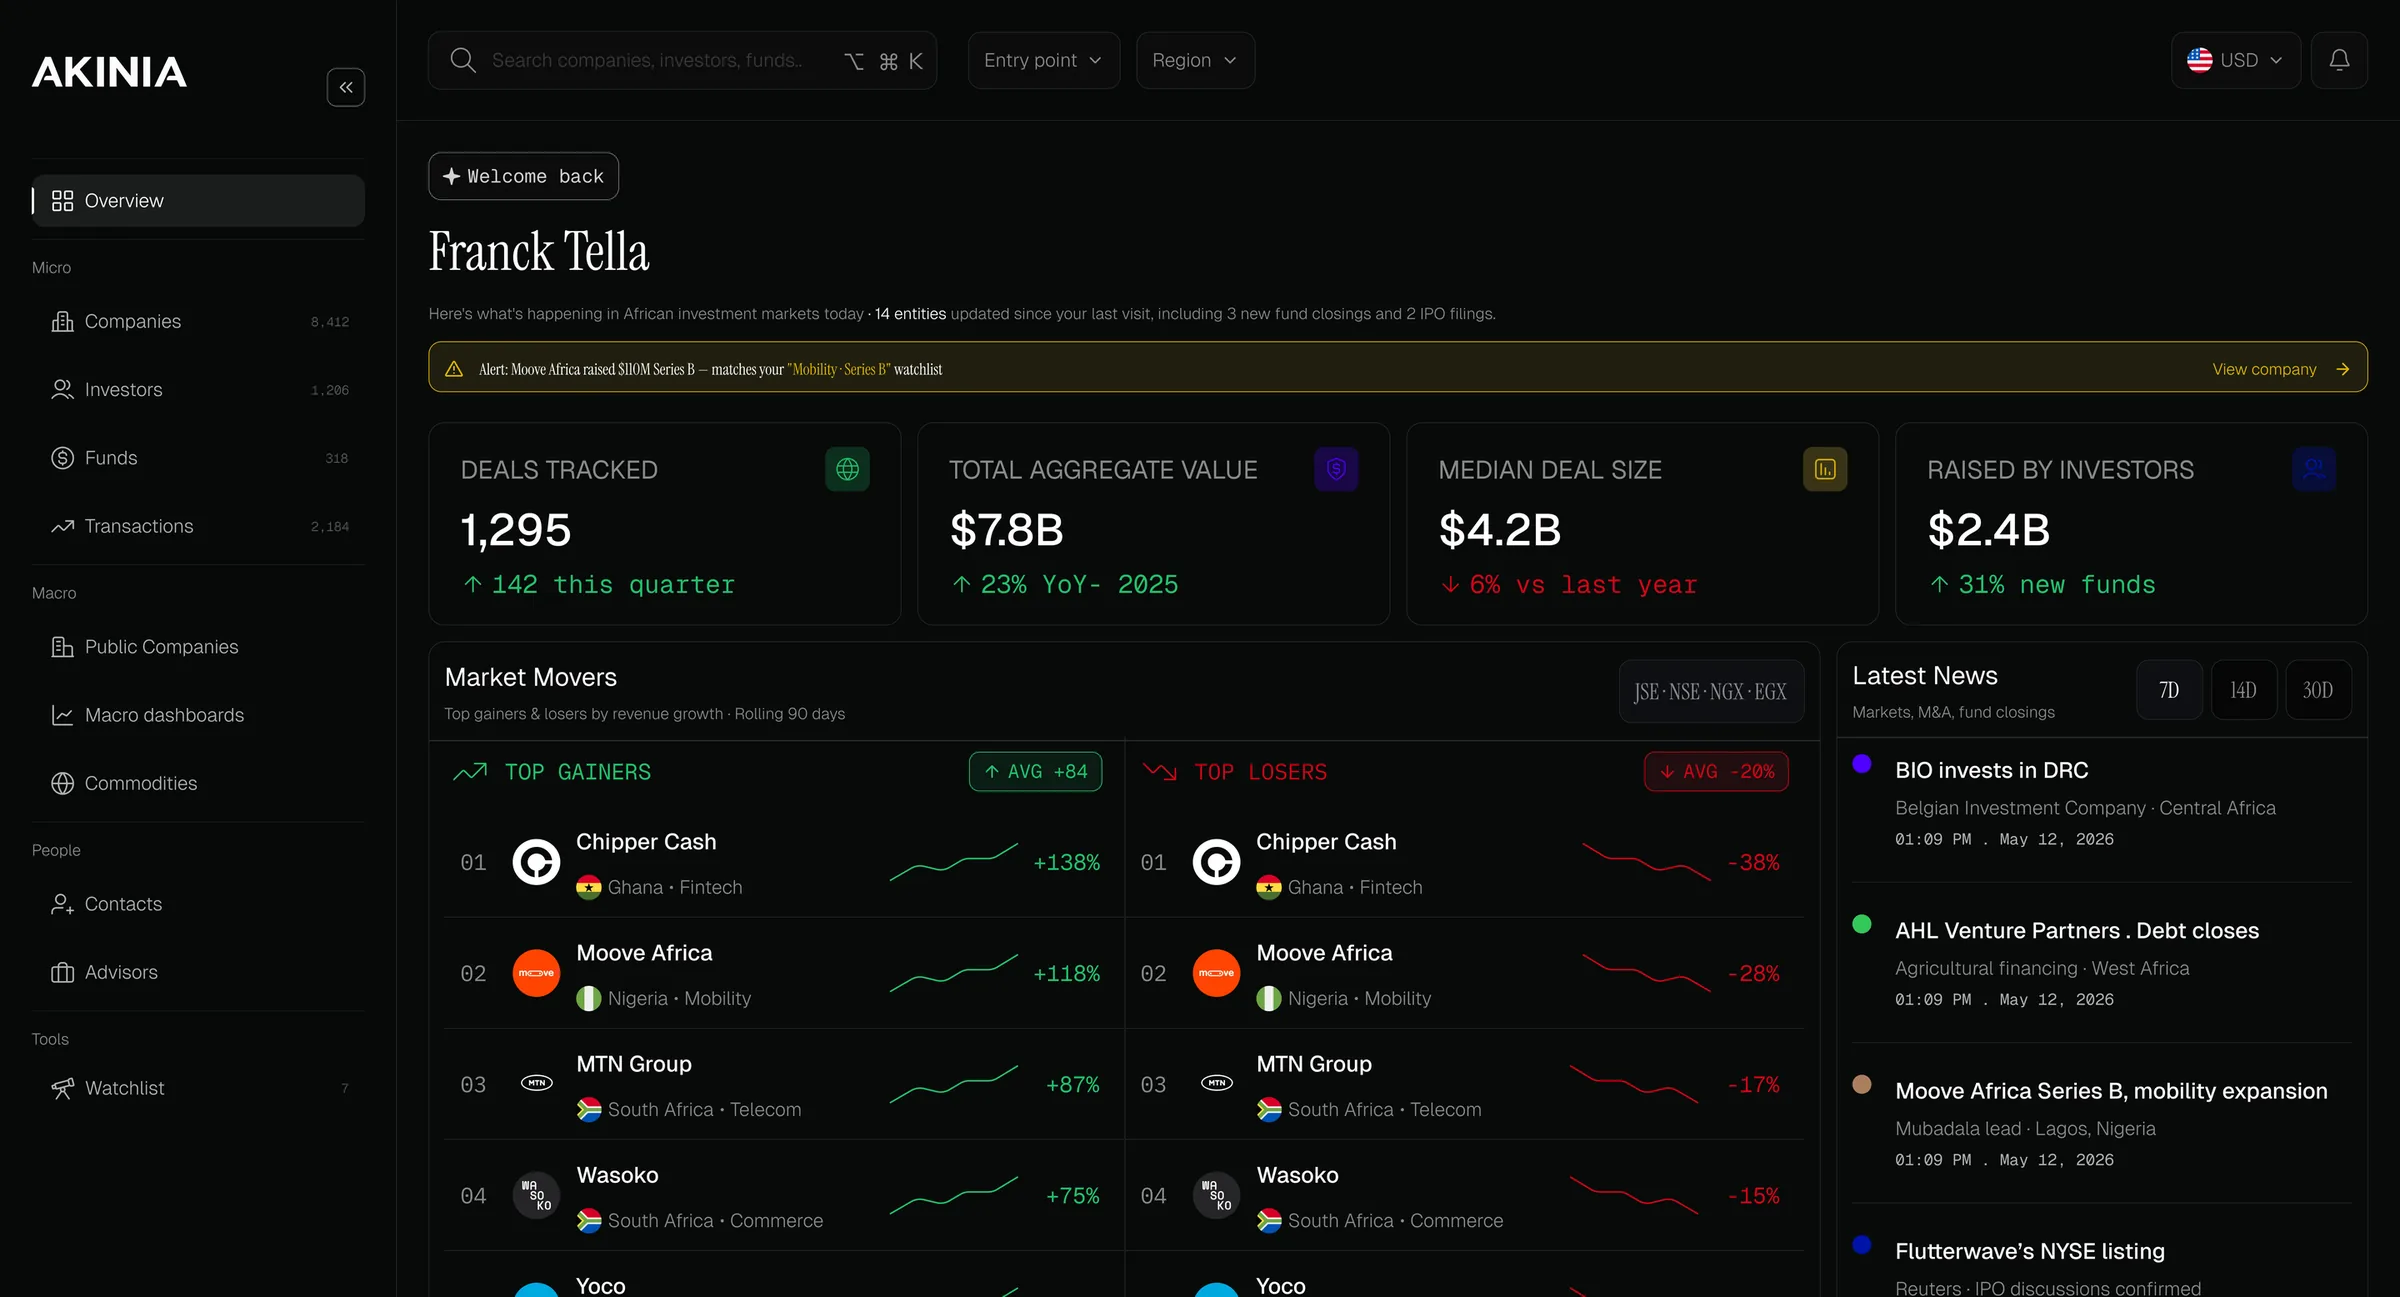Click the MTN Group logo in Top Gainers

tap(536, 1083)
